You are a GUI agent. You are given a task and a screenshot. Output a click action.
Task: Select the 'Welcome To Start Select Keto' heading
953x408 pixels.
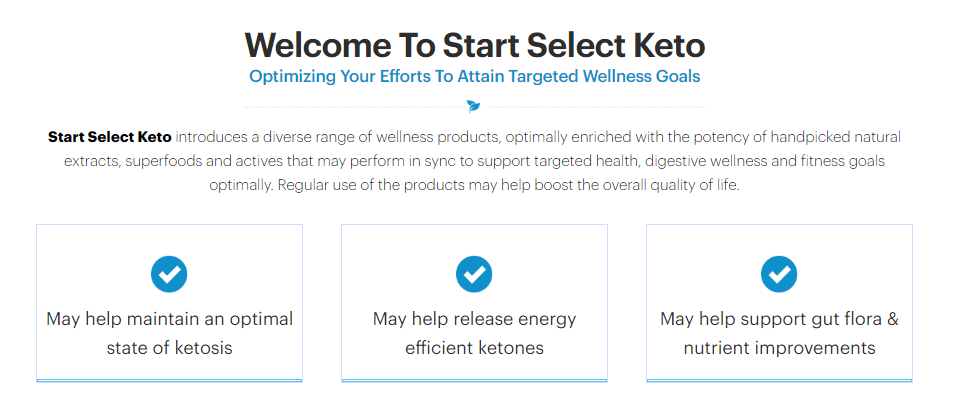click(475, 44)
